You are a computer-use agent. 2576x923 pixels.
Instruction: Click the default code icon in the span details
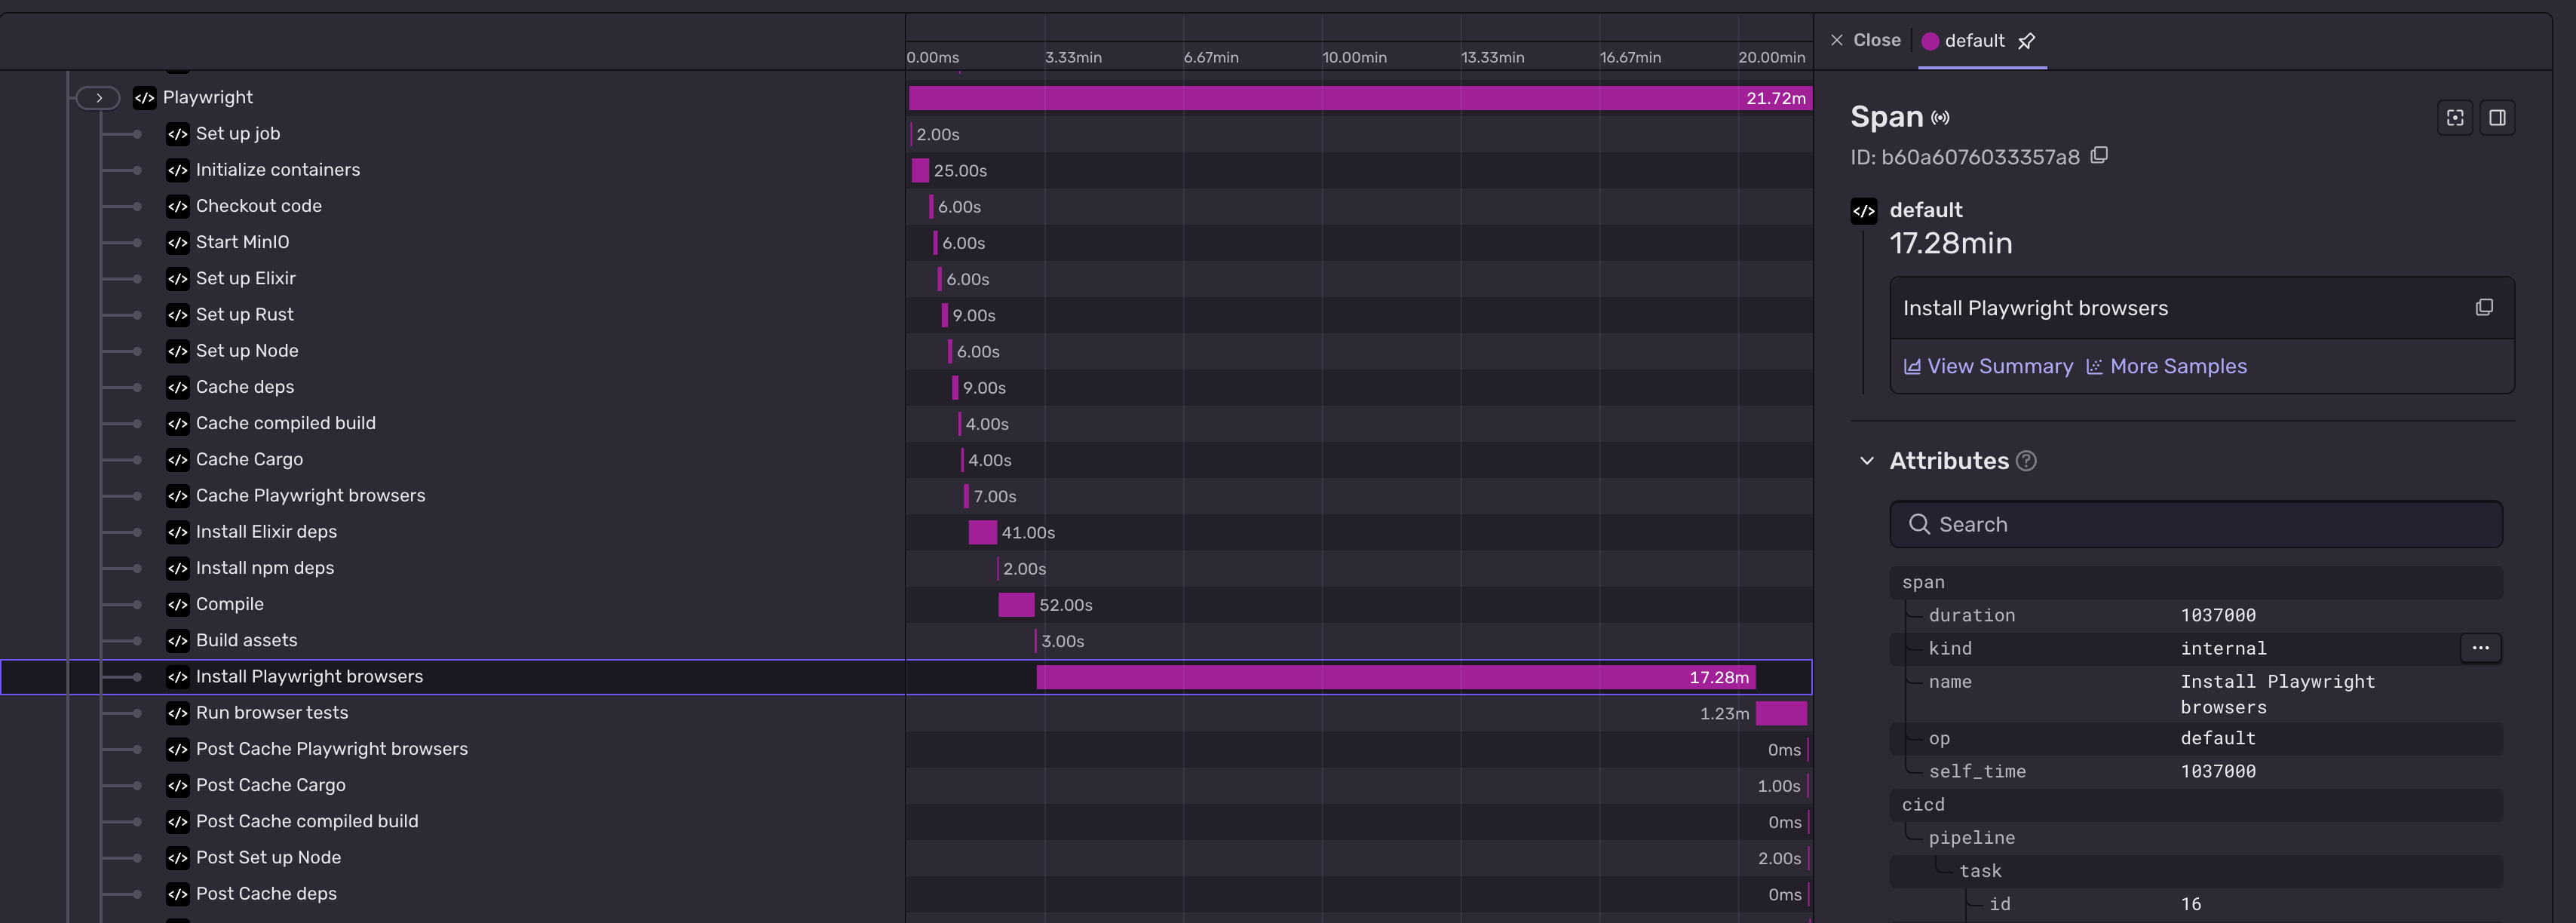(1863, 211)
